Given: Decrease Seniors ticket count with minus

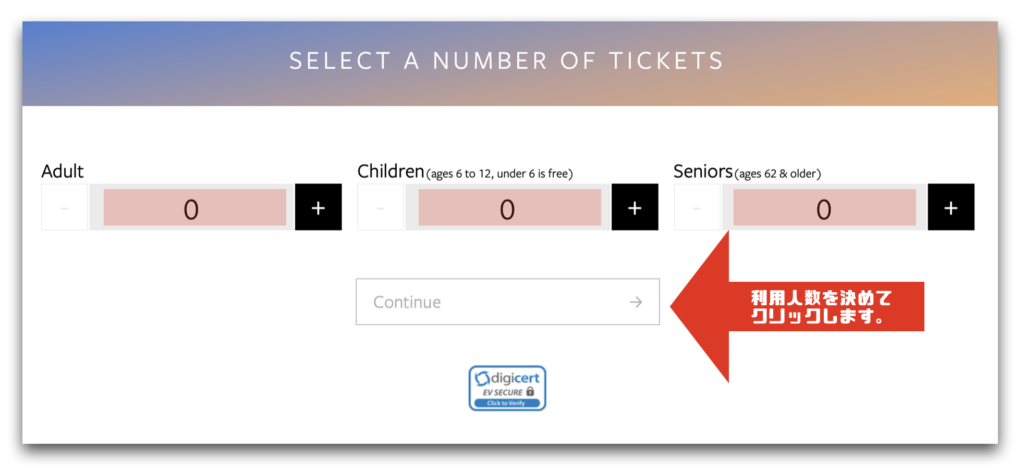Looking at the screenshot, I should (697, 207).
